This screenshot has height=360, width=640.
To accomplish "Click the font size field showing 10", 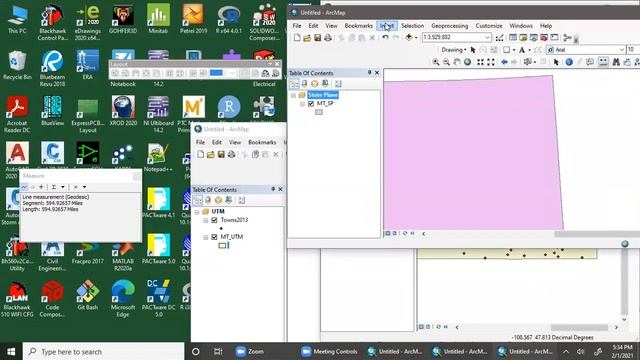I will 633,50.
